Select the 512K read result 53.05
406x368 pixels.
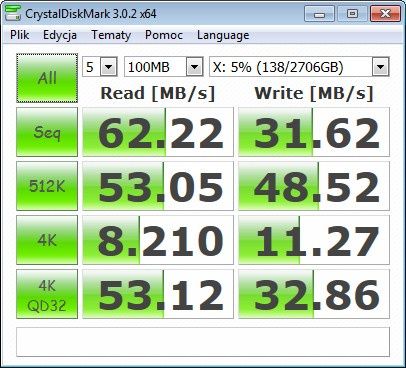pyautogui.click(x=158, y=186)
